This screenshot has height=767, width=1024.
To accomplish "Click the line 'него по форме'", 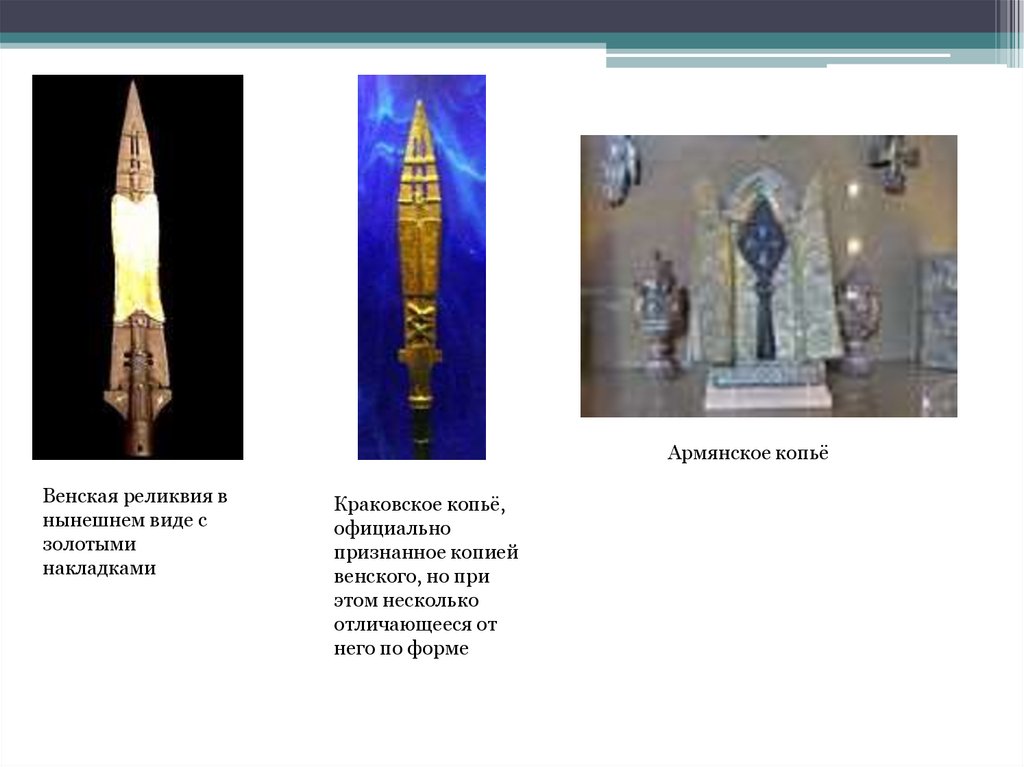I will (401, 649).
